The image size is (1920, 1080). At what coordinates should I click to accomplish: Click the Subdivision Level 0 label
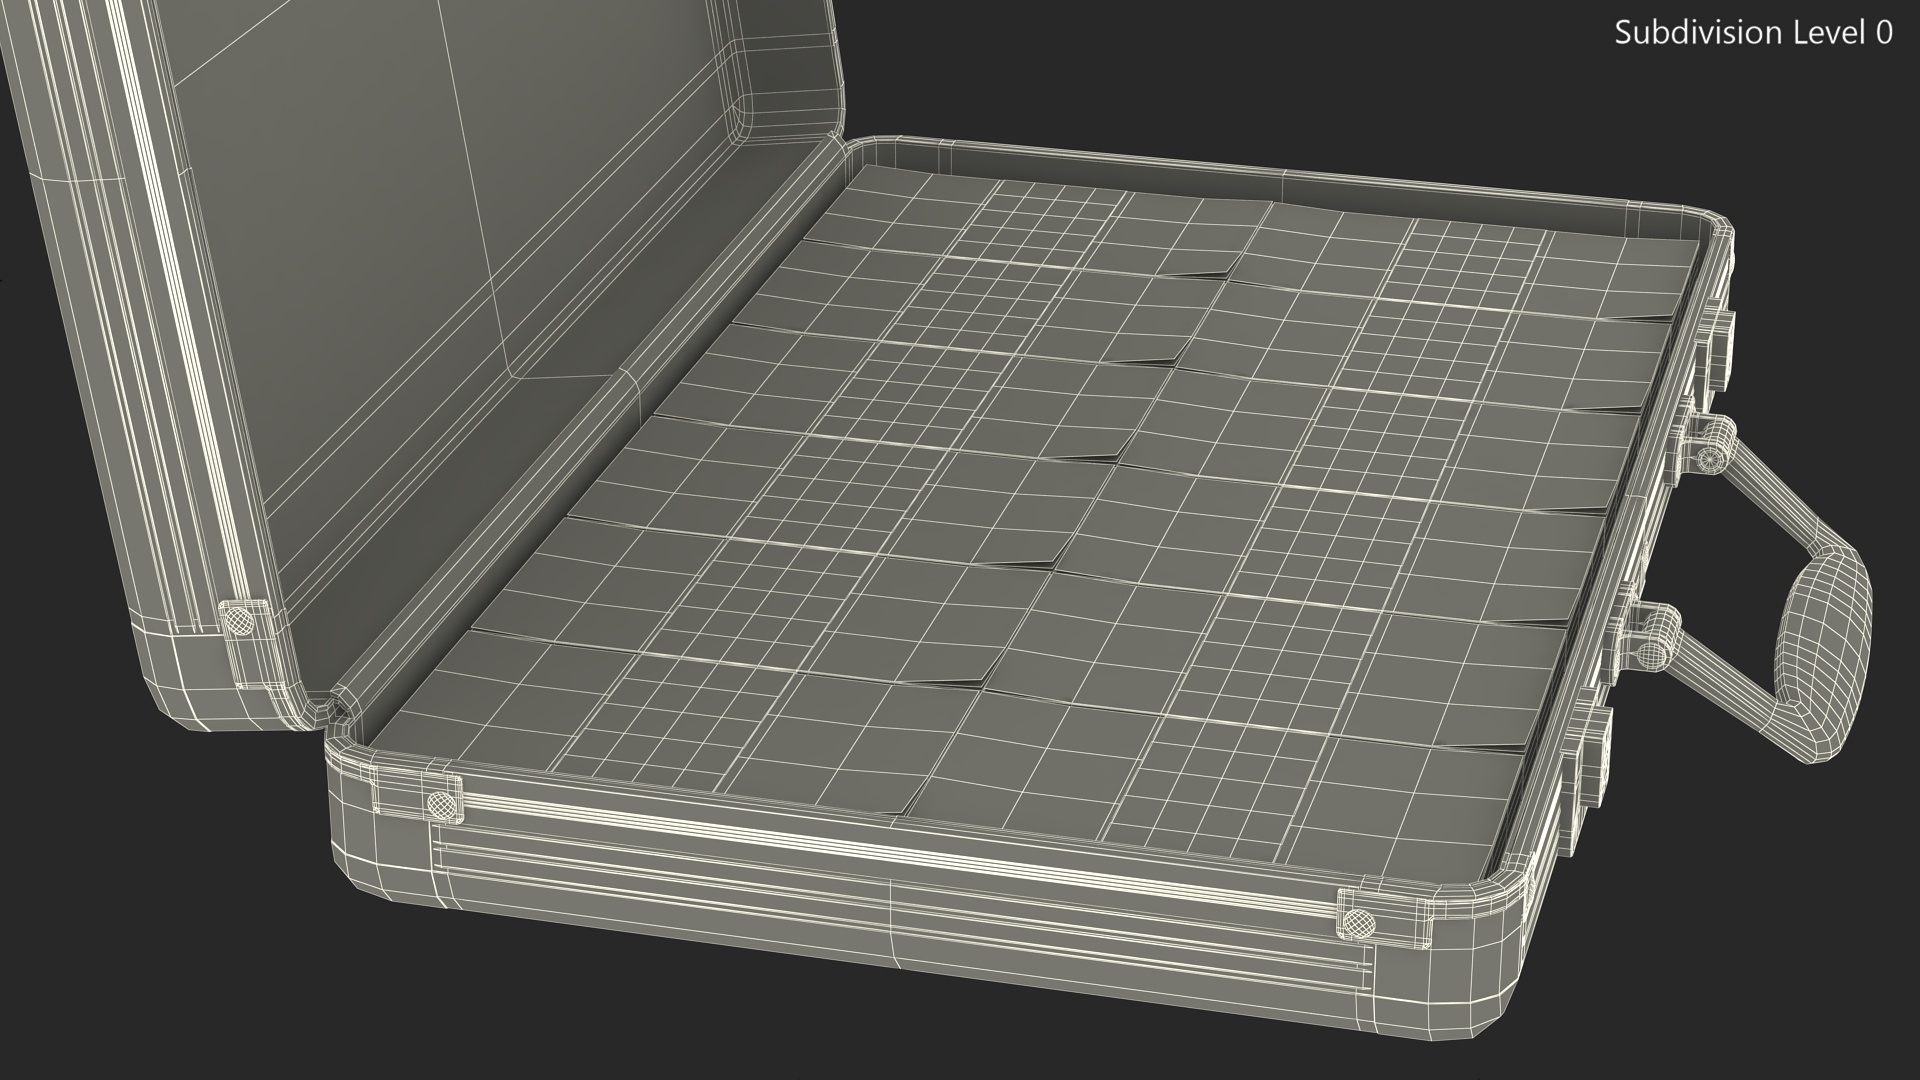click(1753, 33)
